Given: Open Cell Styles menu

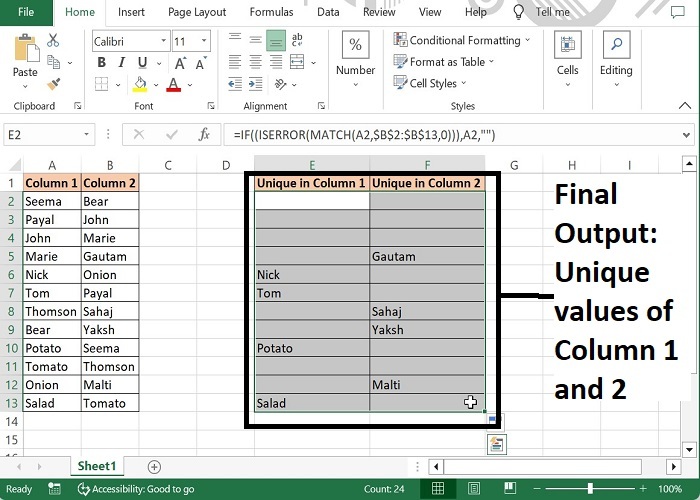Looking at the screenshot, I should 430,83.
